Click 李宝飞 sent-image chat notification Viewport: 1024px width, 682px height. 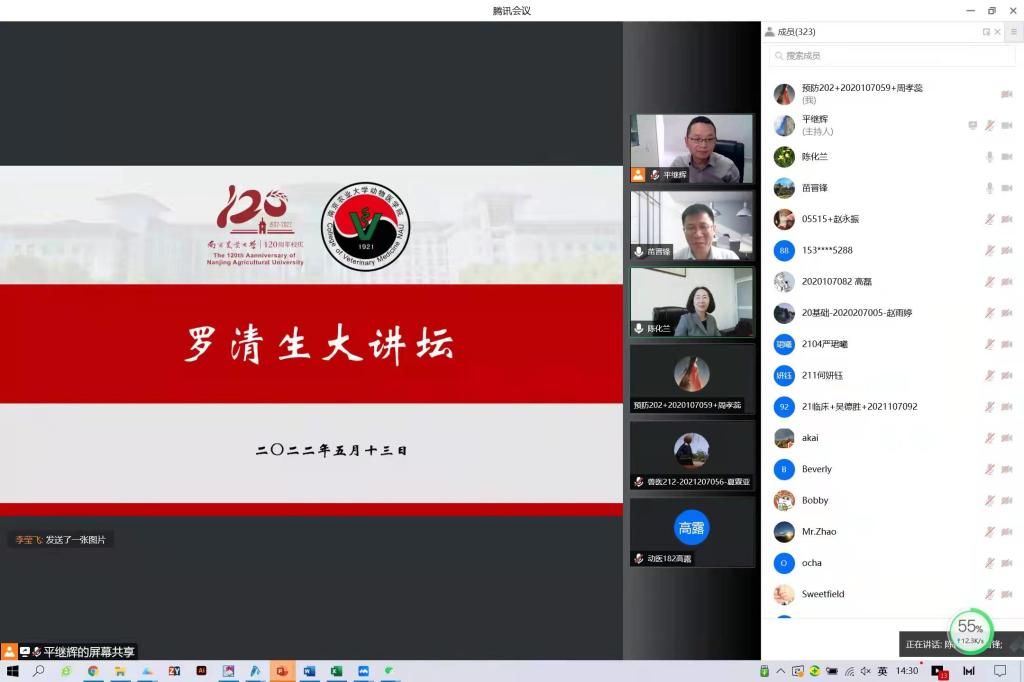60,540
